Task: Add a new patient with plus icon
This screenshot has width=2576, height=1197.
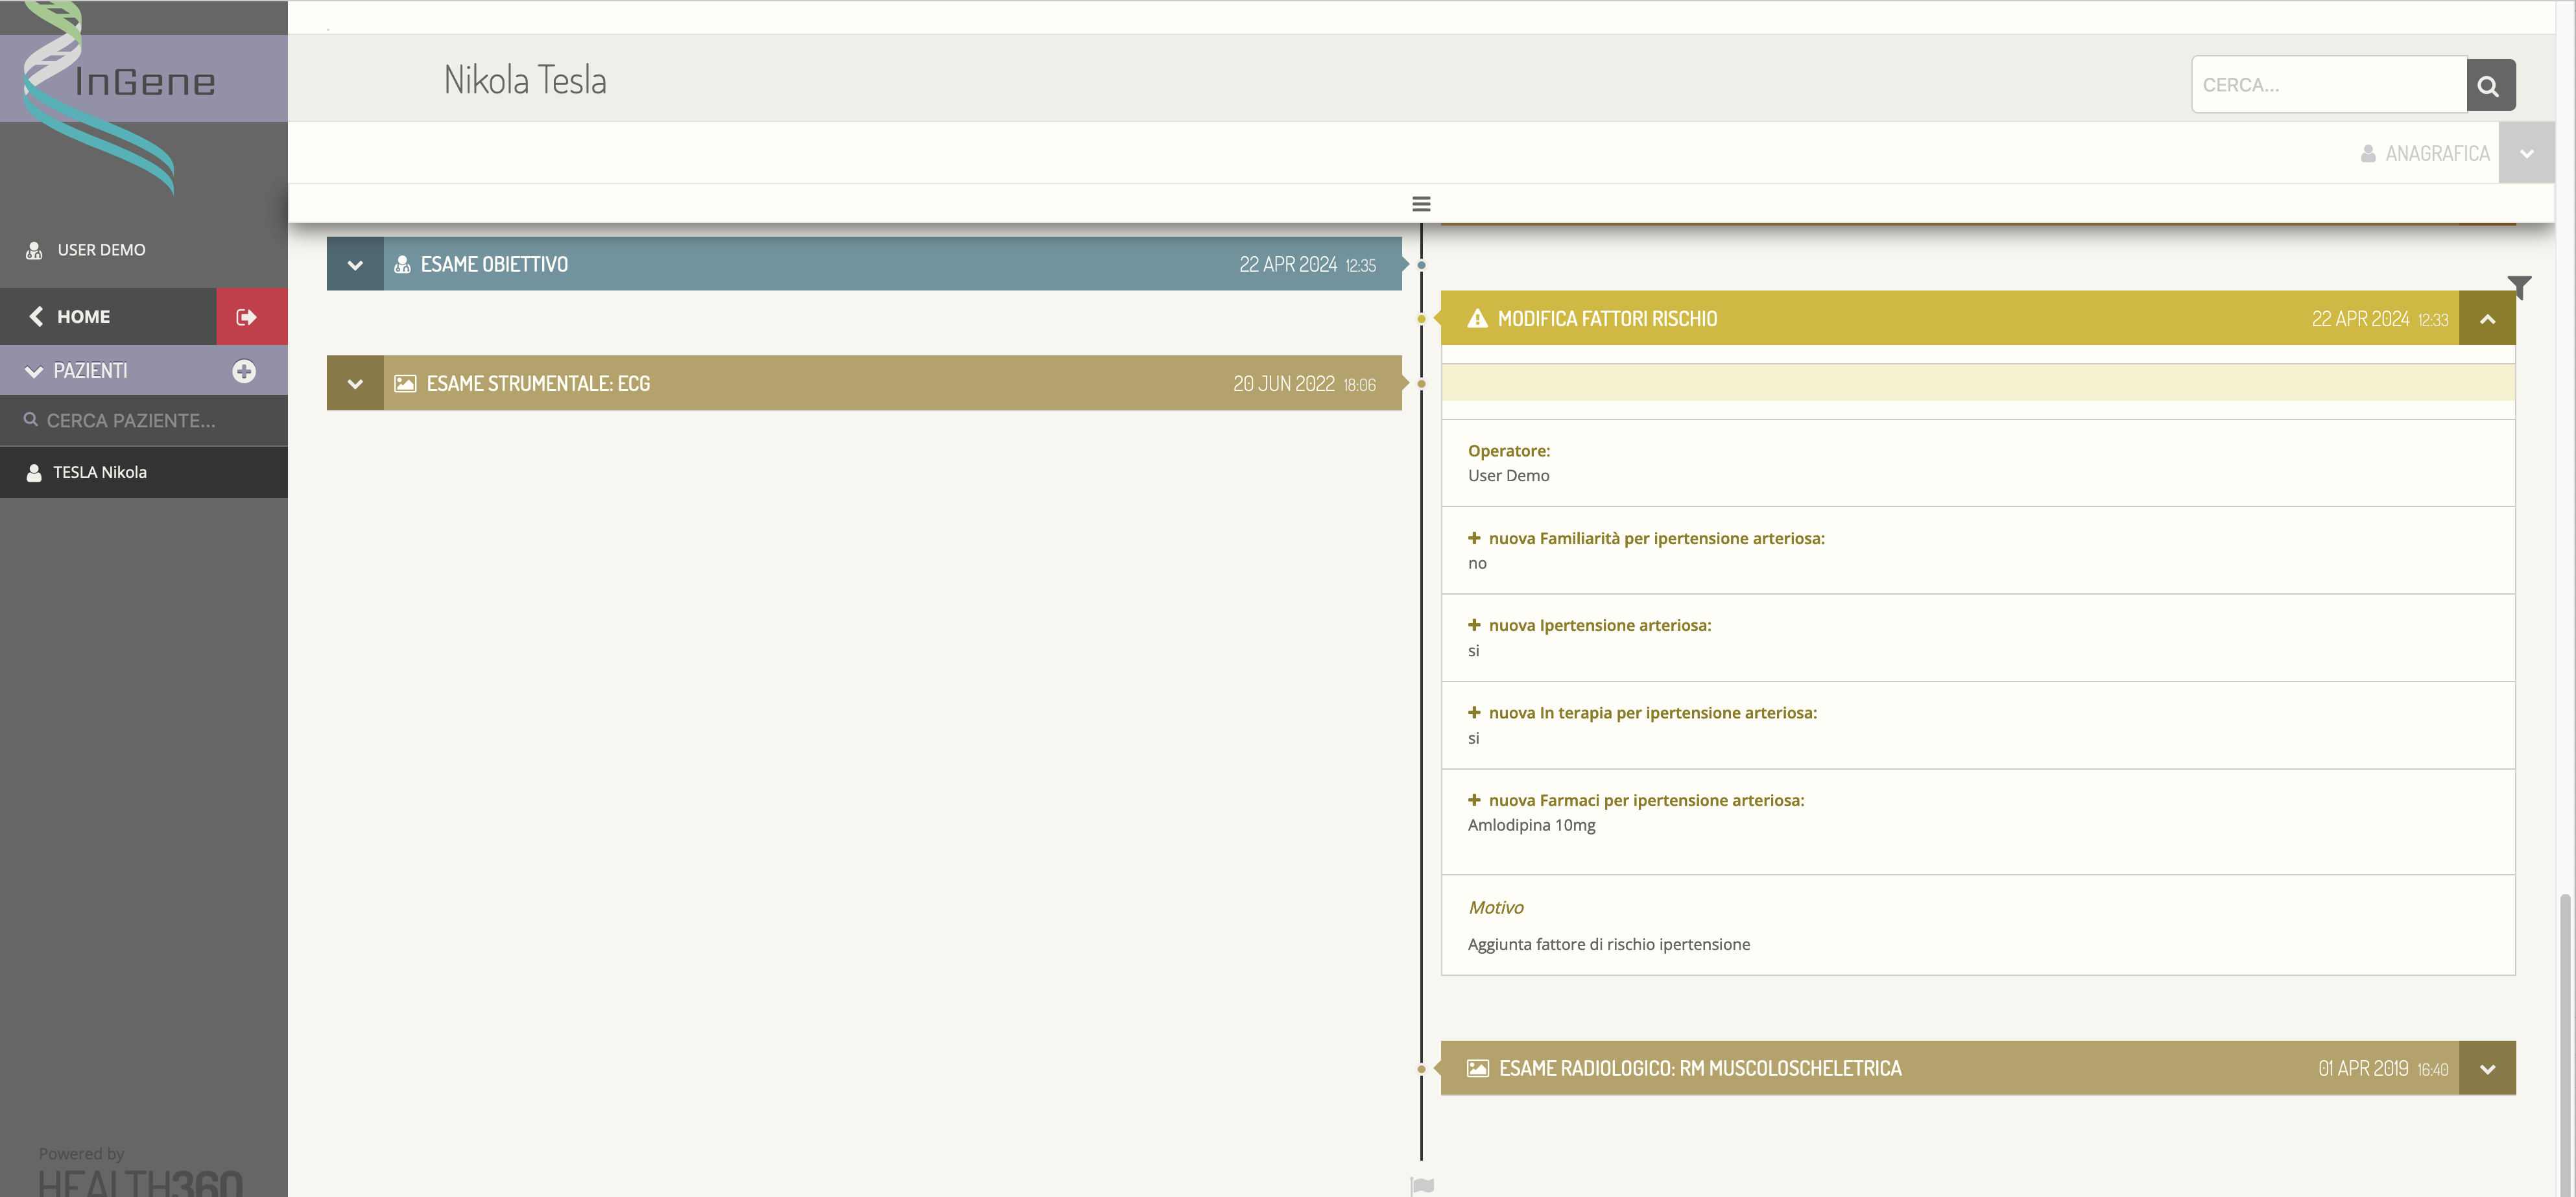Action: coord(244,371)
